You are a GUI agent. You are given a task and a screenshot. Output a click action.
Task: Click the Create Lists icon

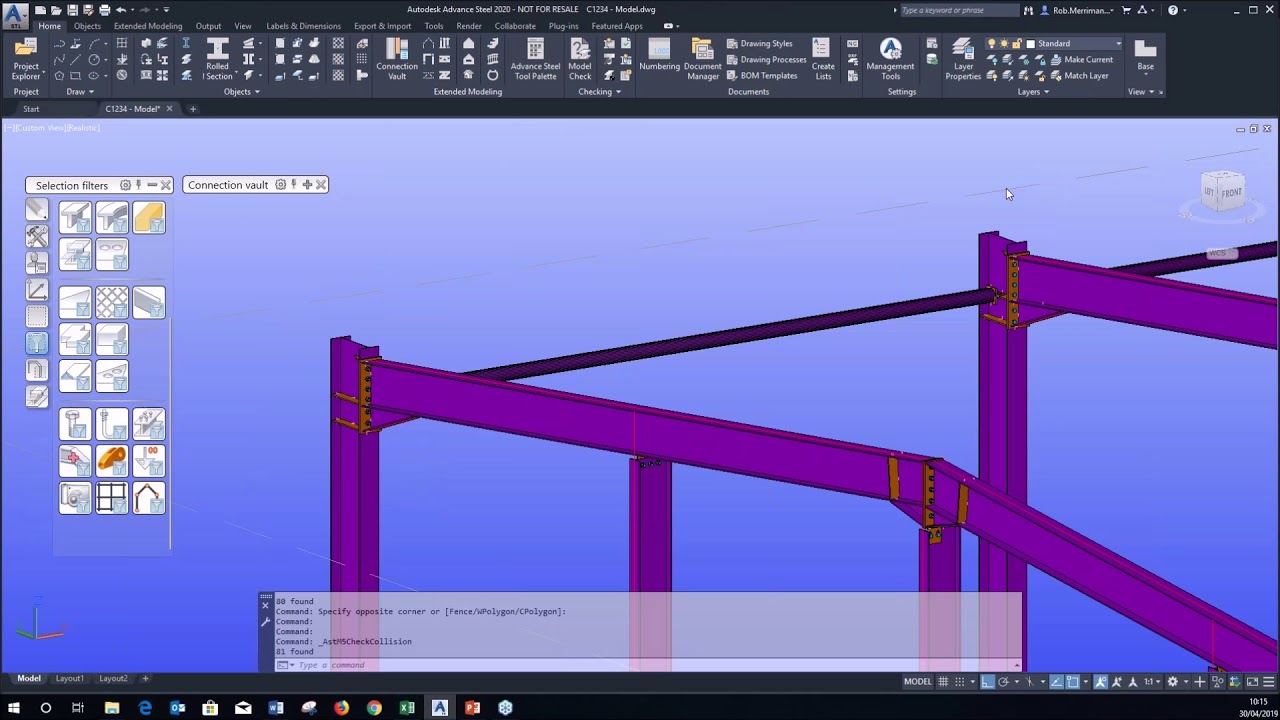[823, 59]
